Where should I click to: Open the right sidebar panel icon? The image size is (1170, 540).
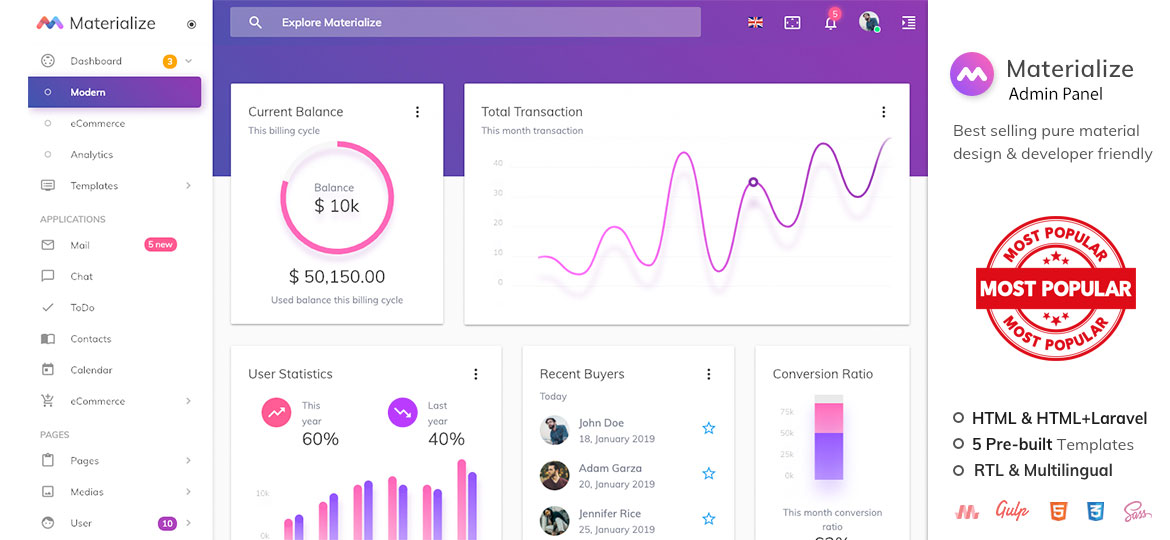pos(908,22)
